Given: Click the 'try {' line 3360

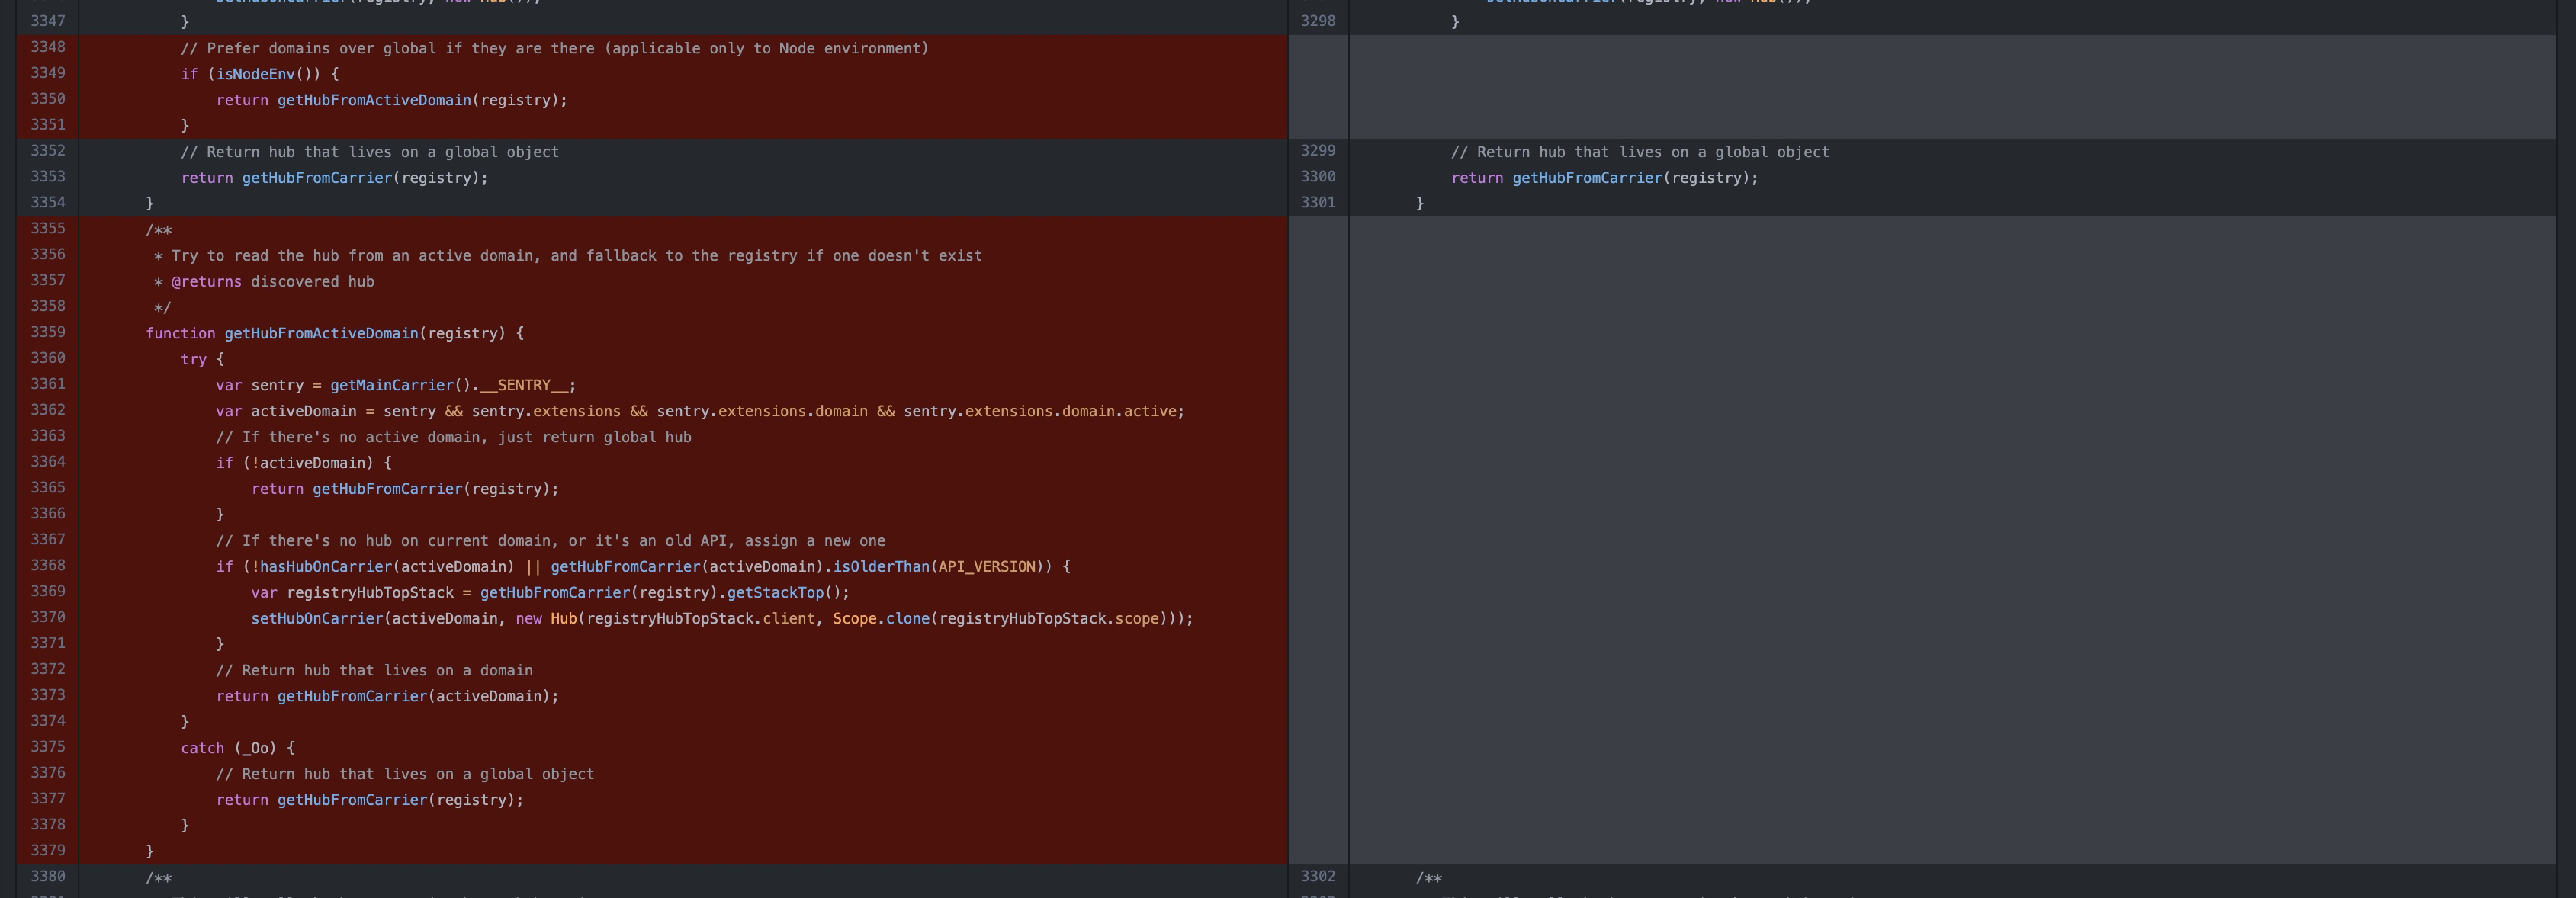Looking at the screenshot, I should (203, 360).
